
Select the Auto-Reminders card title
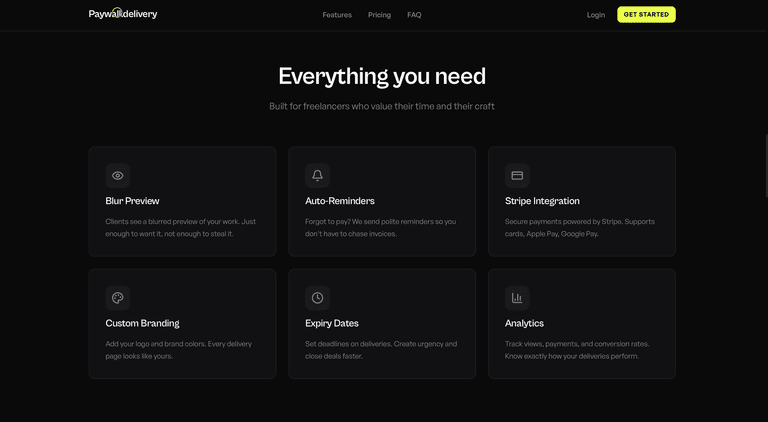pyautogui.click(x=340, y=201)
